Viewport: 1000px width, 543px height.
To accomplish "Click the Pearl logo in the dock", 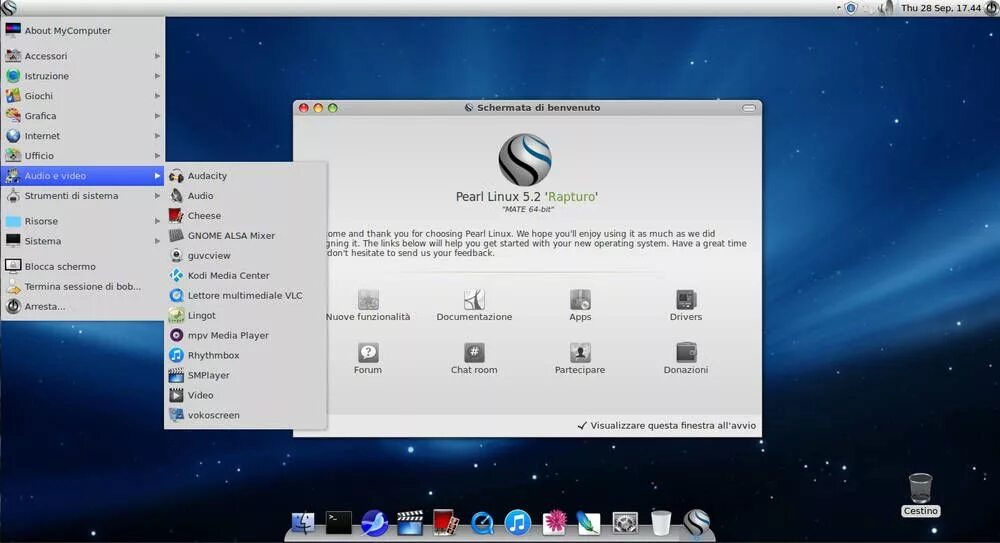I will coord(696,522).
